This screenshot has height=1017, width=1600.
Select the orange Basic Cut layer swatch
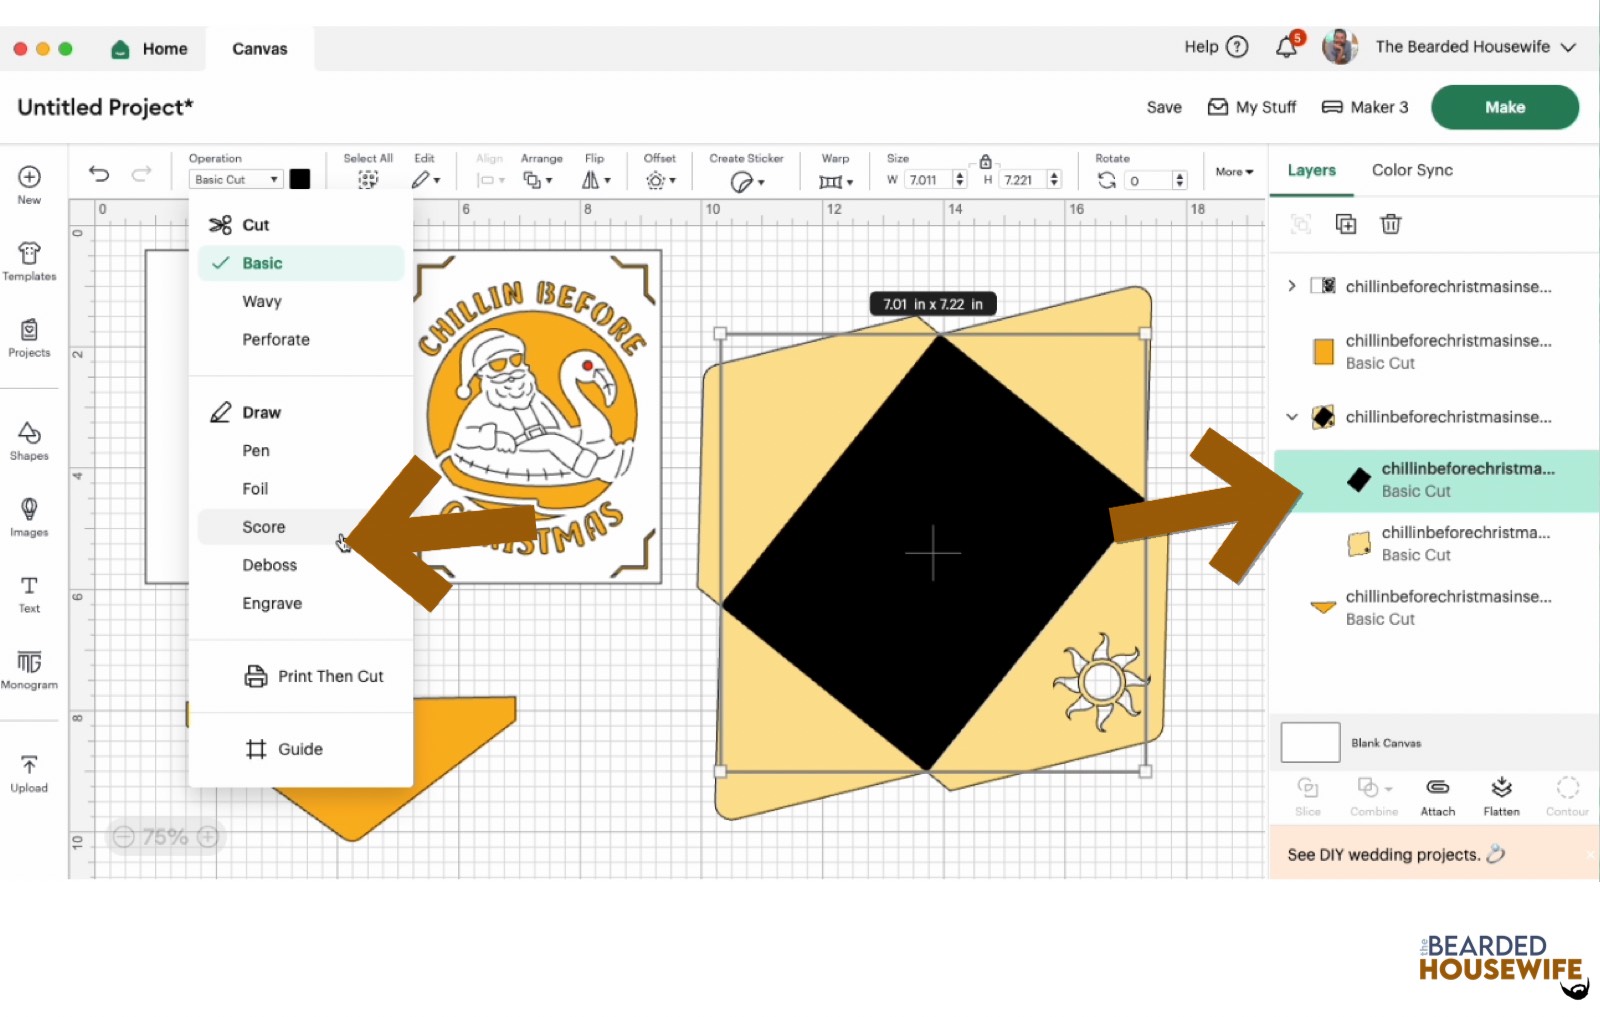click(1323, 351)
